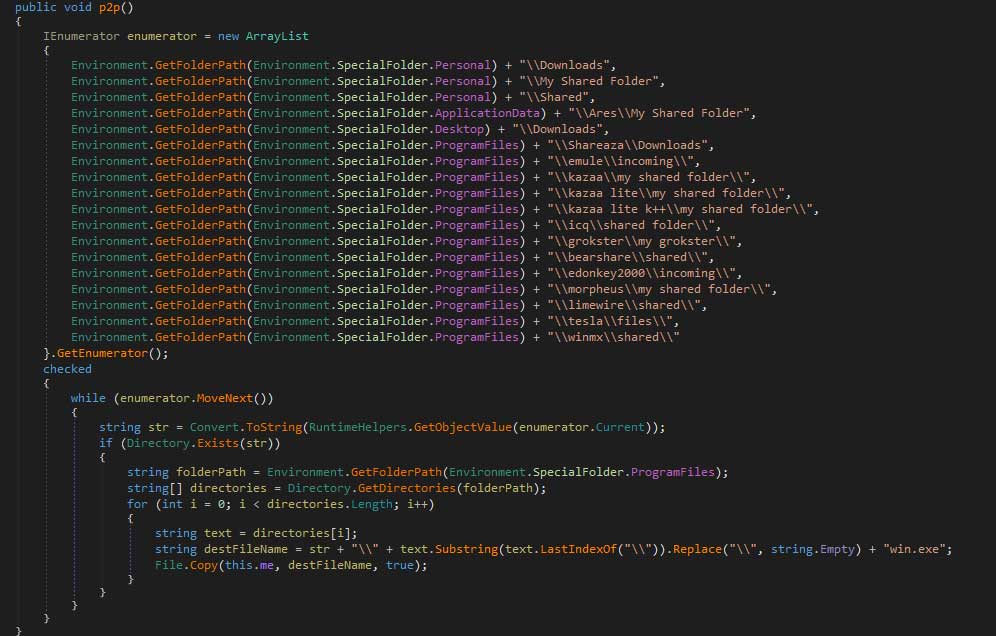
Task: Select the "\\kazaa lite\\my shared folder\\" string
Action: click(x=666, y=193)
